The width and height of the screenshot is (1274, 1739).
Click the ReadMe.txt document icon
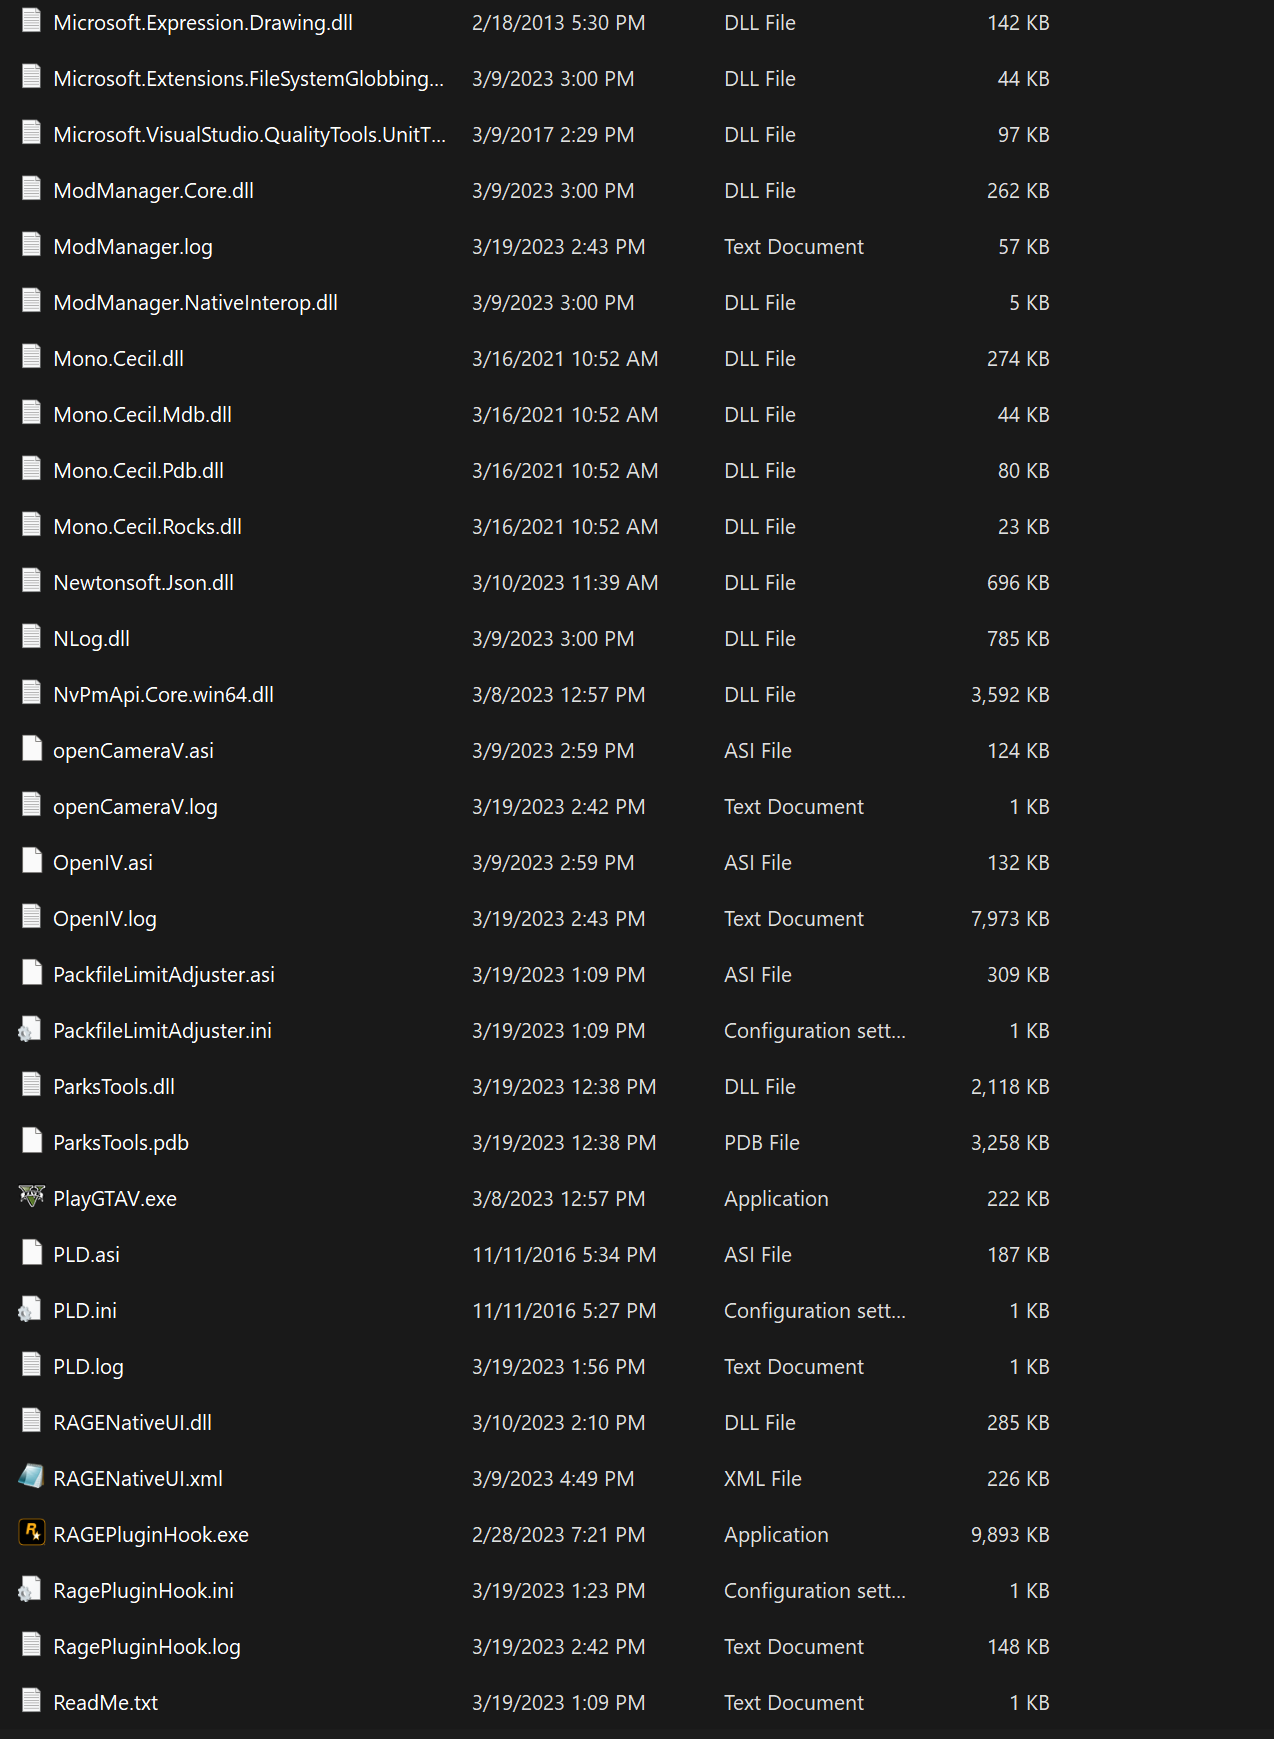(32, 1701)
